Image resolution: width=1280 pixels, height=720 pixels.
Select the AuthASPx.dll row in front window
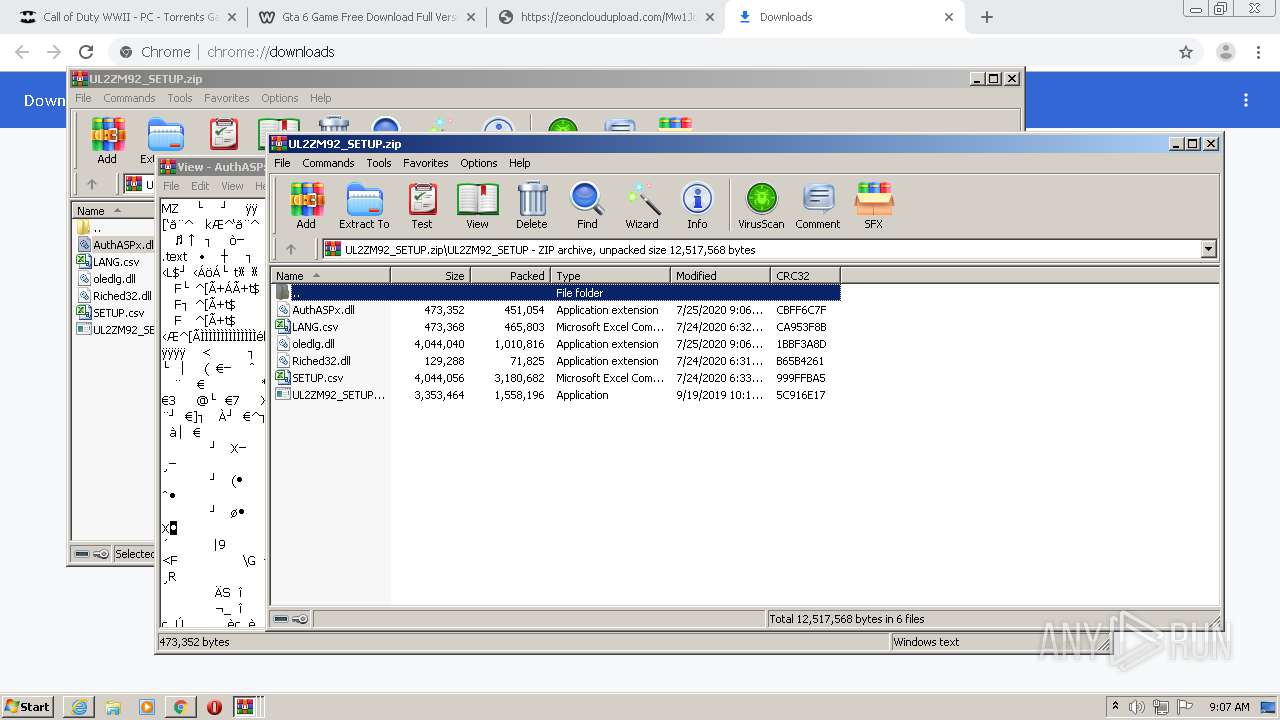[x=556, y=310]
